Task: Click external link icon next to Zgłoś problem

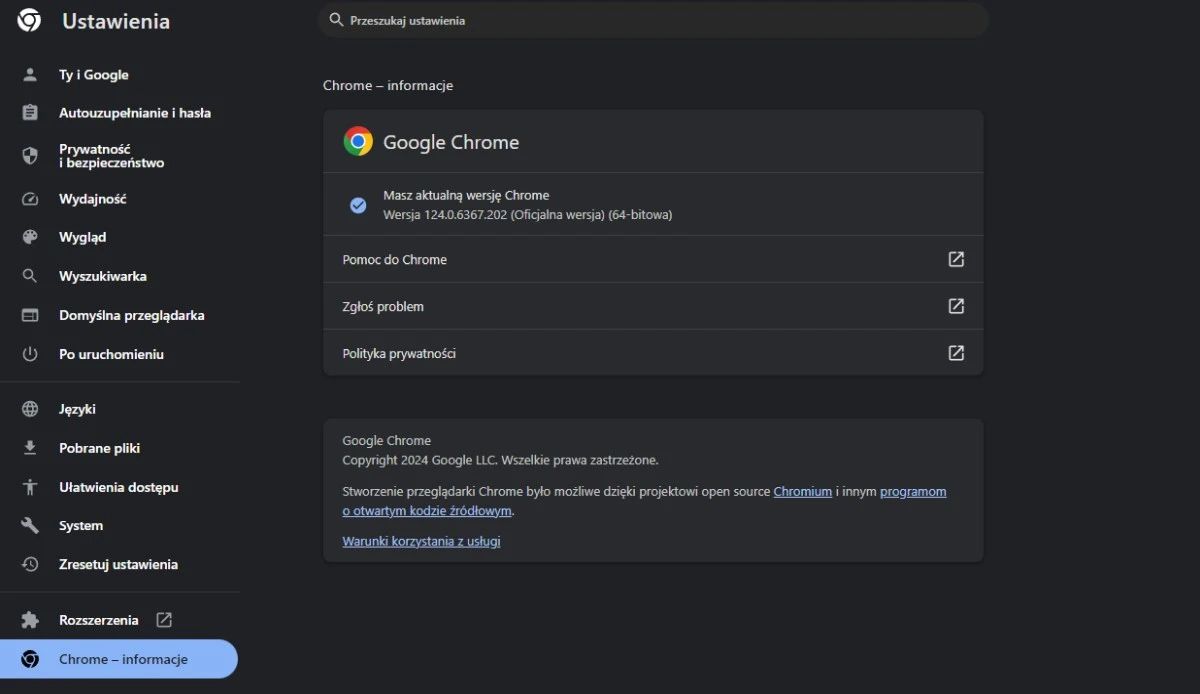Action: (956, 306)
